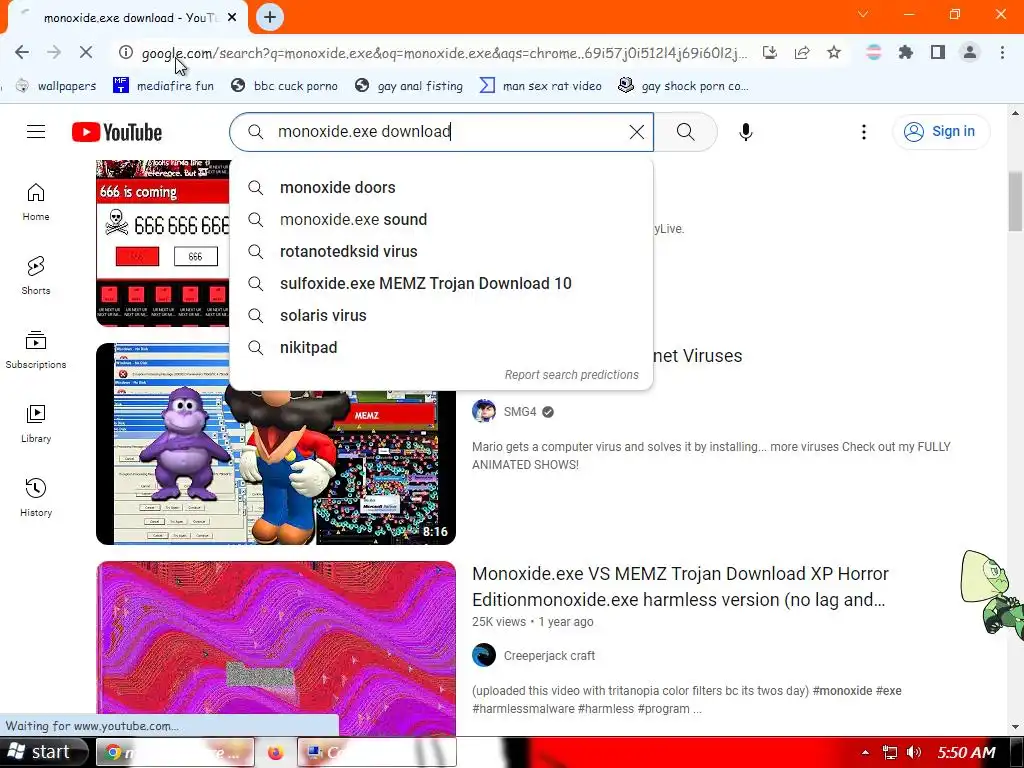Screen dimensions: 1024x768
Task: Close the monoxide.exe download tab
Action: pyautogui.click(x=232, y=18)
